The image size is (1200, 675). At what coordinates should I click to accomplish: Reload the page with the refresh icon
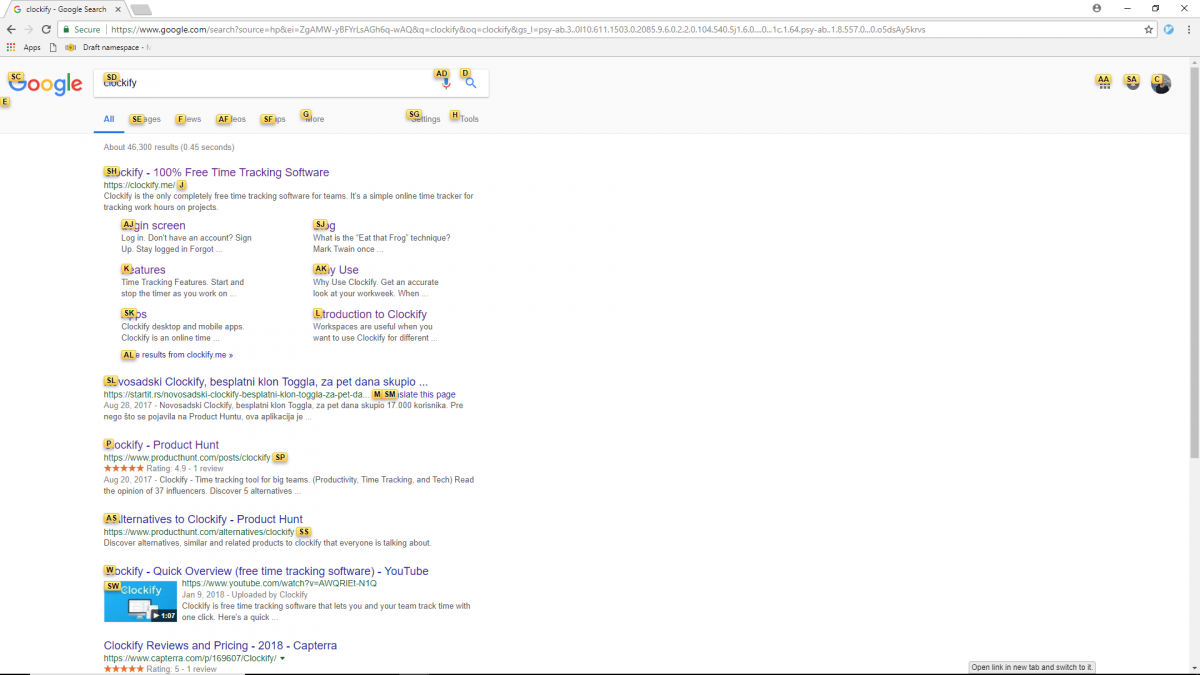[x=45, y=29]
